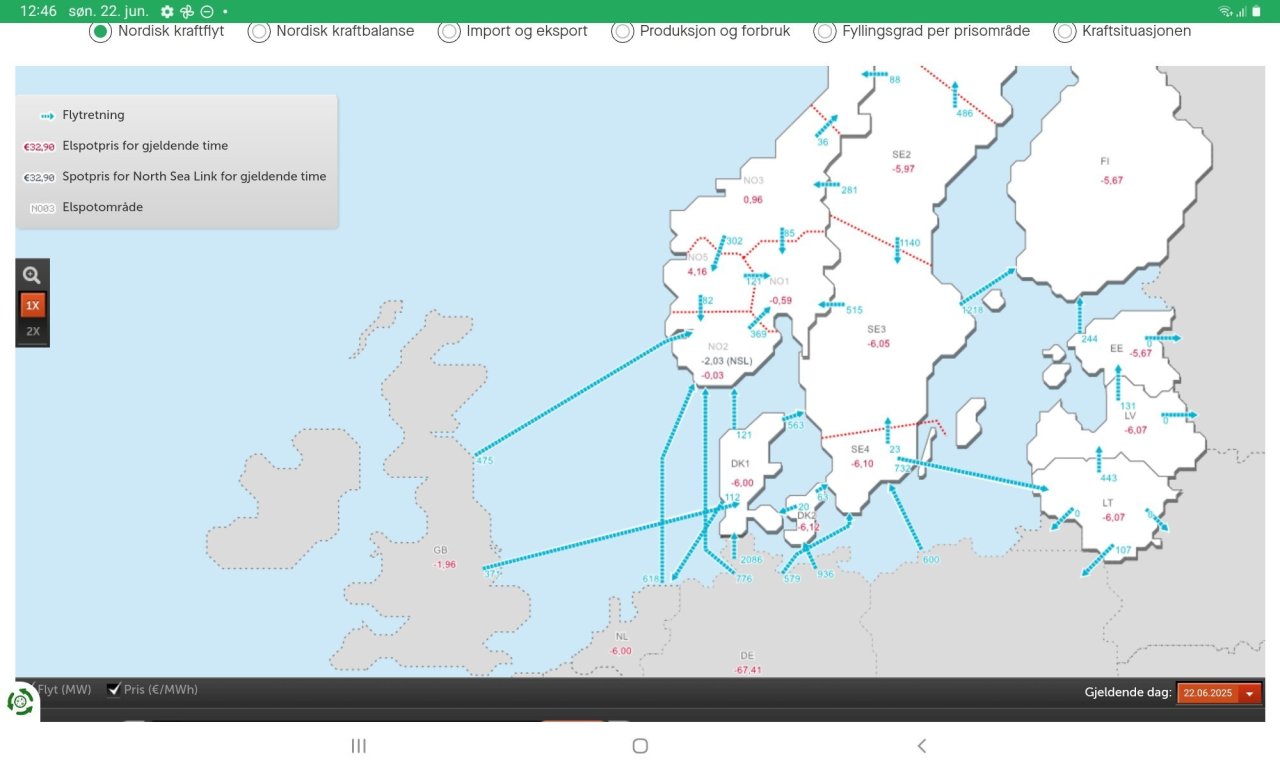The height and width of the screenshot is (768, 1280).
Task: Click the flow arrow labeled 1140
Action: 898,250
